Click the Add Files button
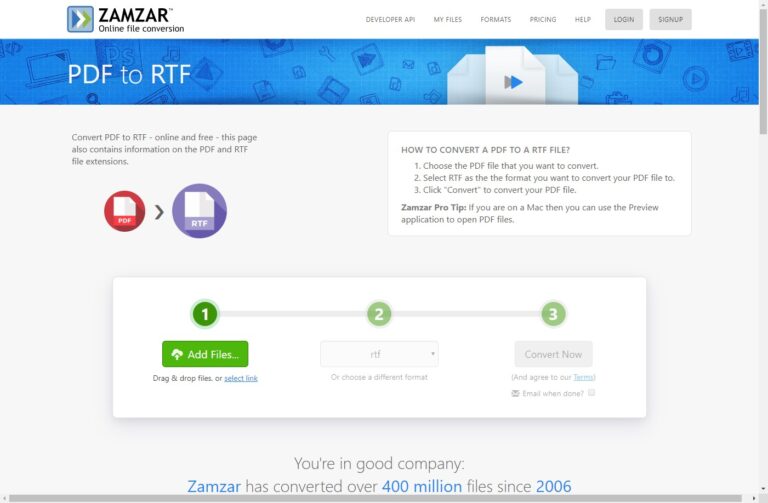768x503 pixels. pyautogui.click(x=205, y=354)
